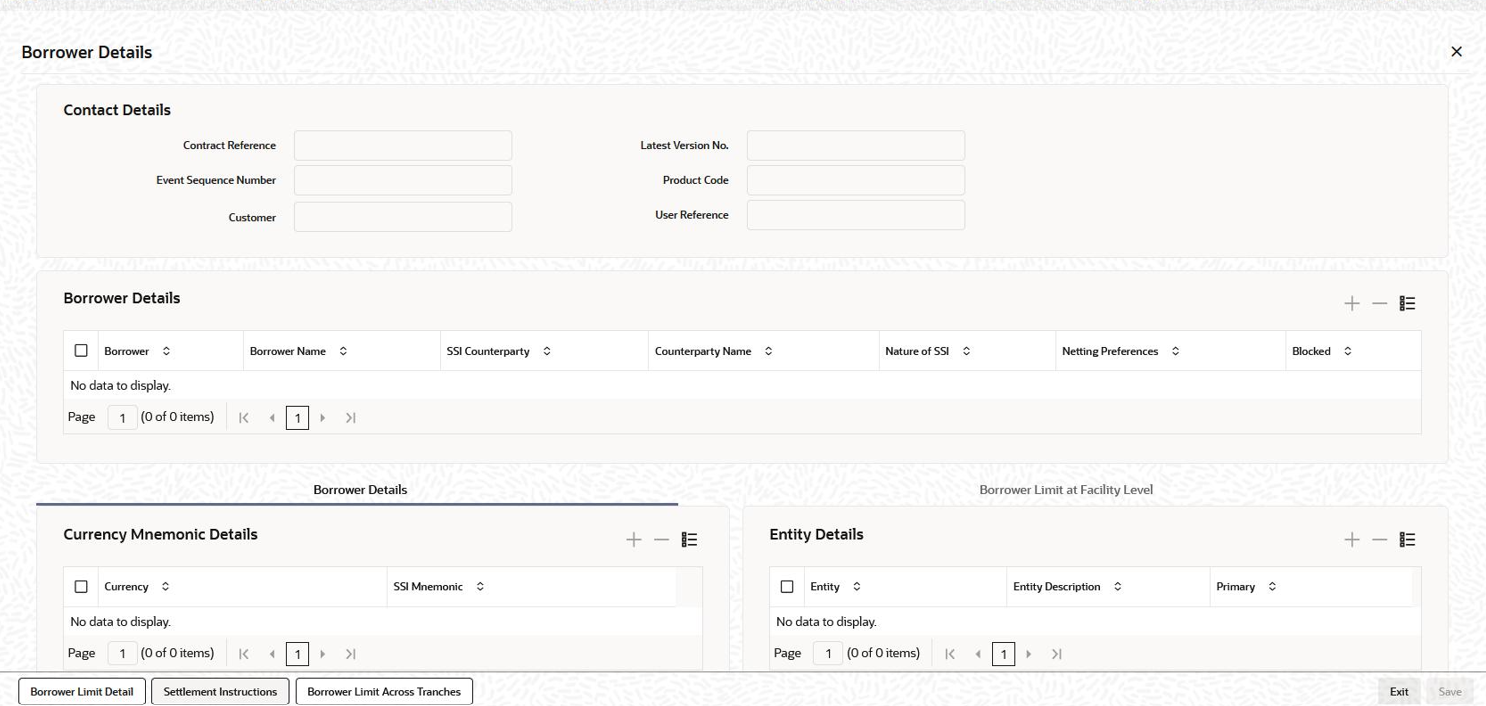The width and height of the screenshot is (1486, 706).
Task: Go to next page in Borrower Details grid
Action: (x=324, y=417)
